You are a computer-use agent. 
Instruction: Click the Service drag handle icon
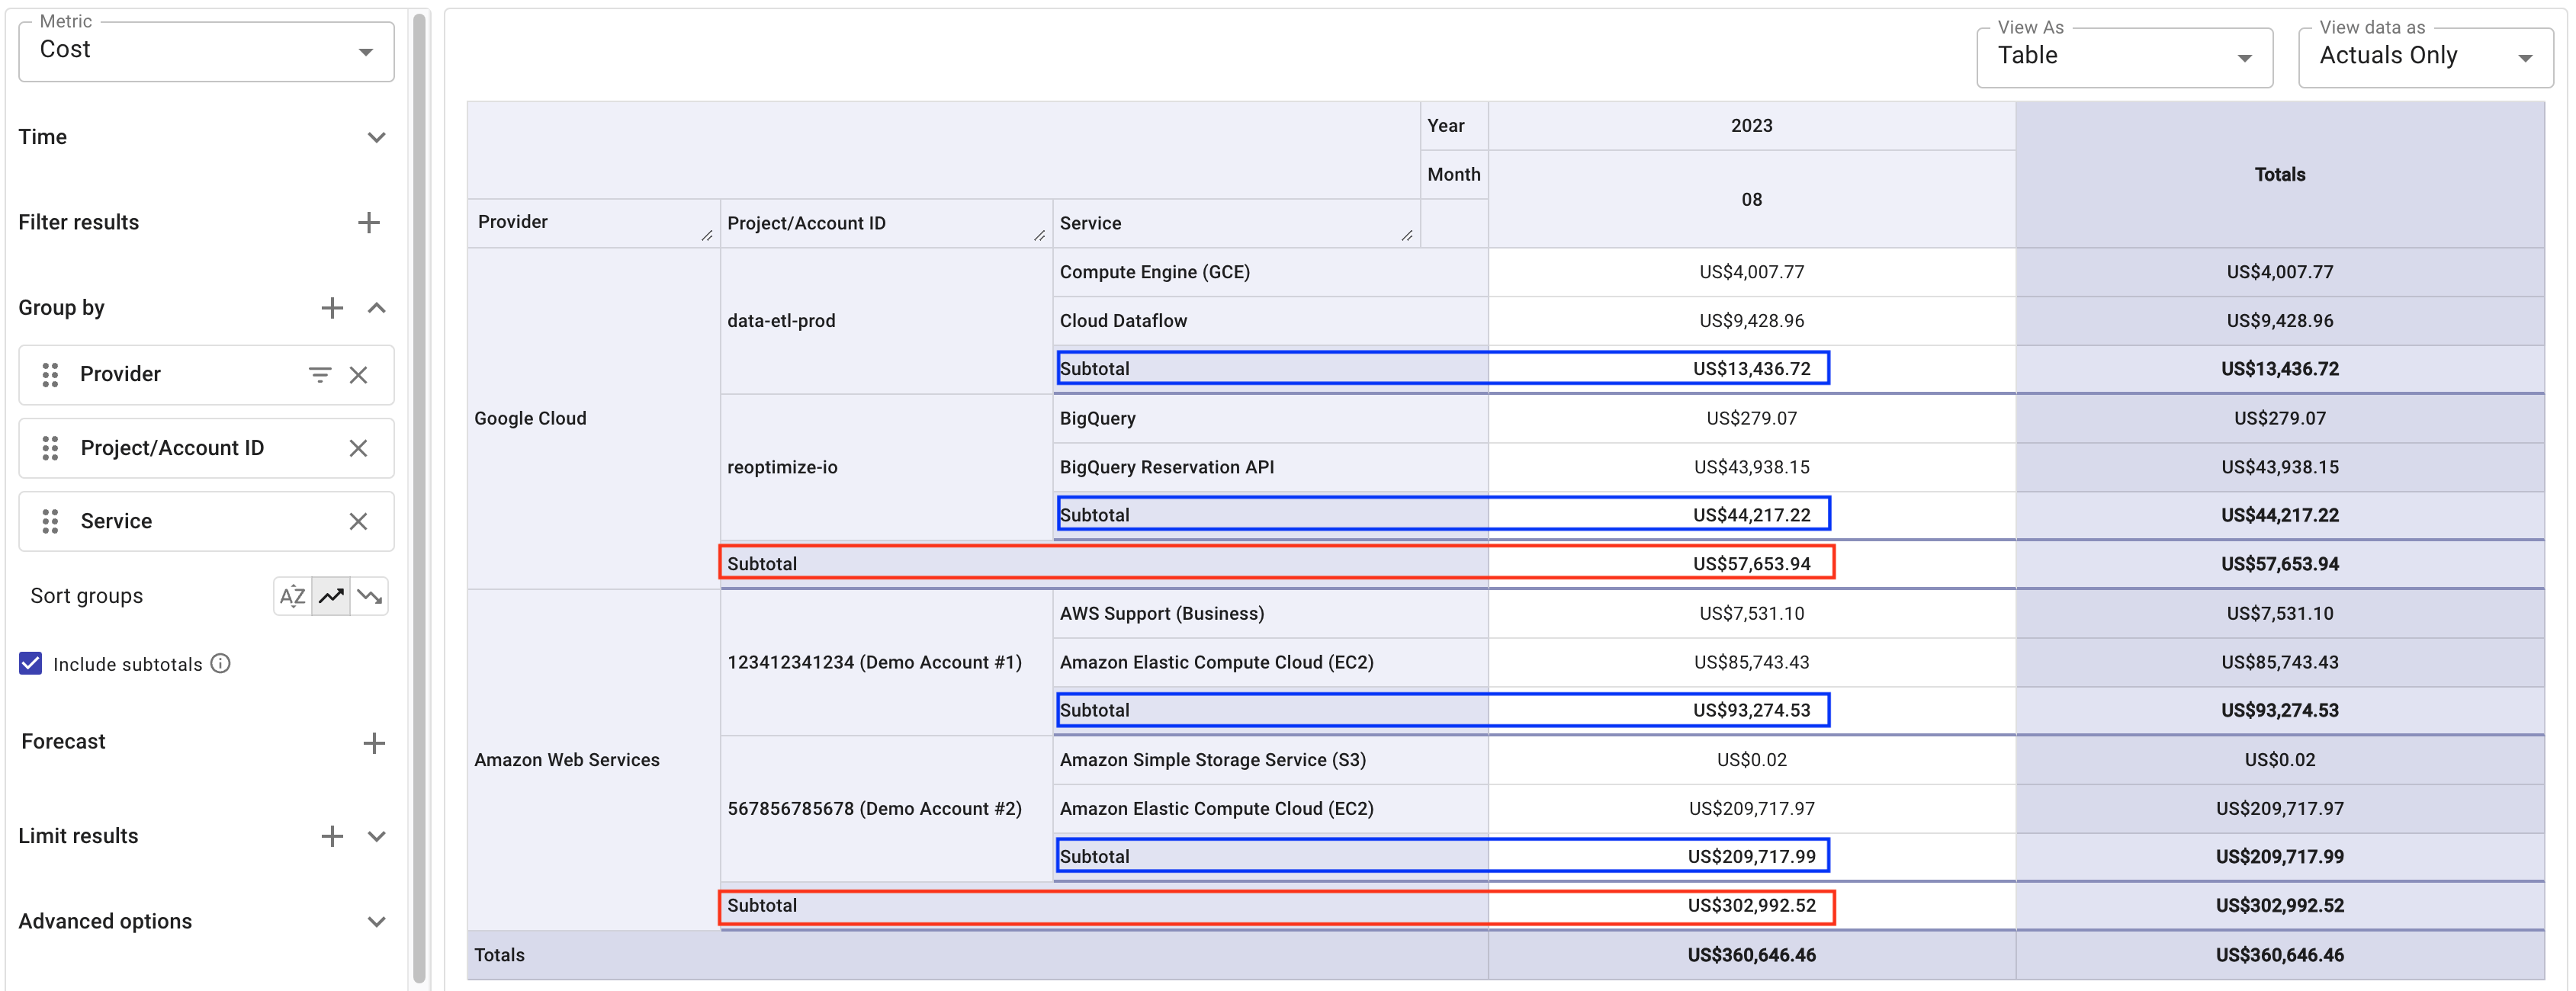pos(50,521)
